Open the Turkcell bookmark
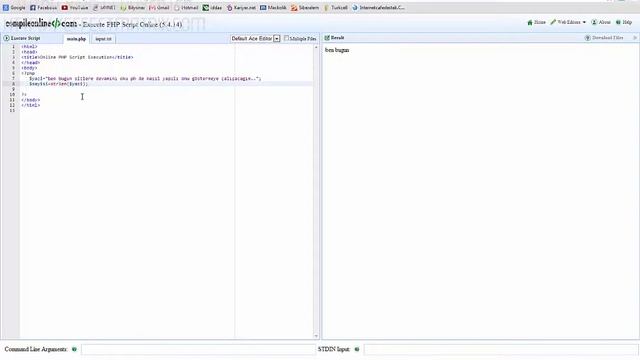The image size is (640, 360). pos(336,7)
